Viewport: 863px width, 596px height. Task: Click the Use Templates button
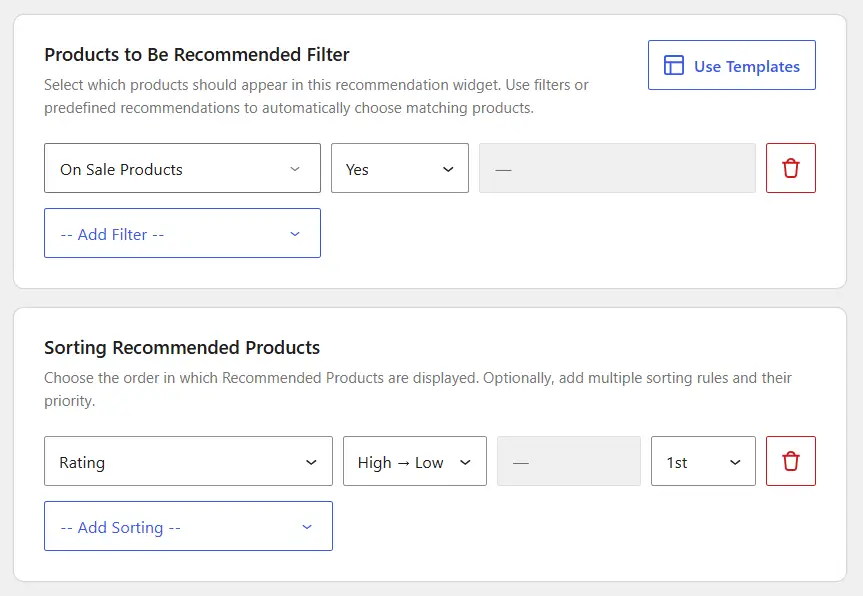(x=731, y=65)
